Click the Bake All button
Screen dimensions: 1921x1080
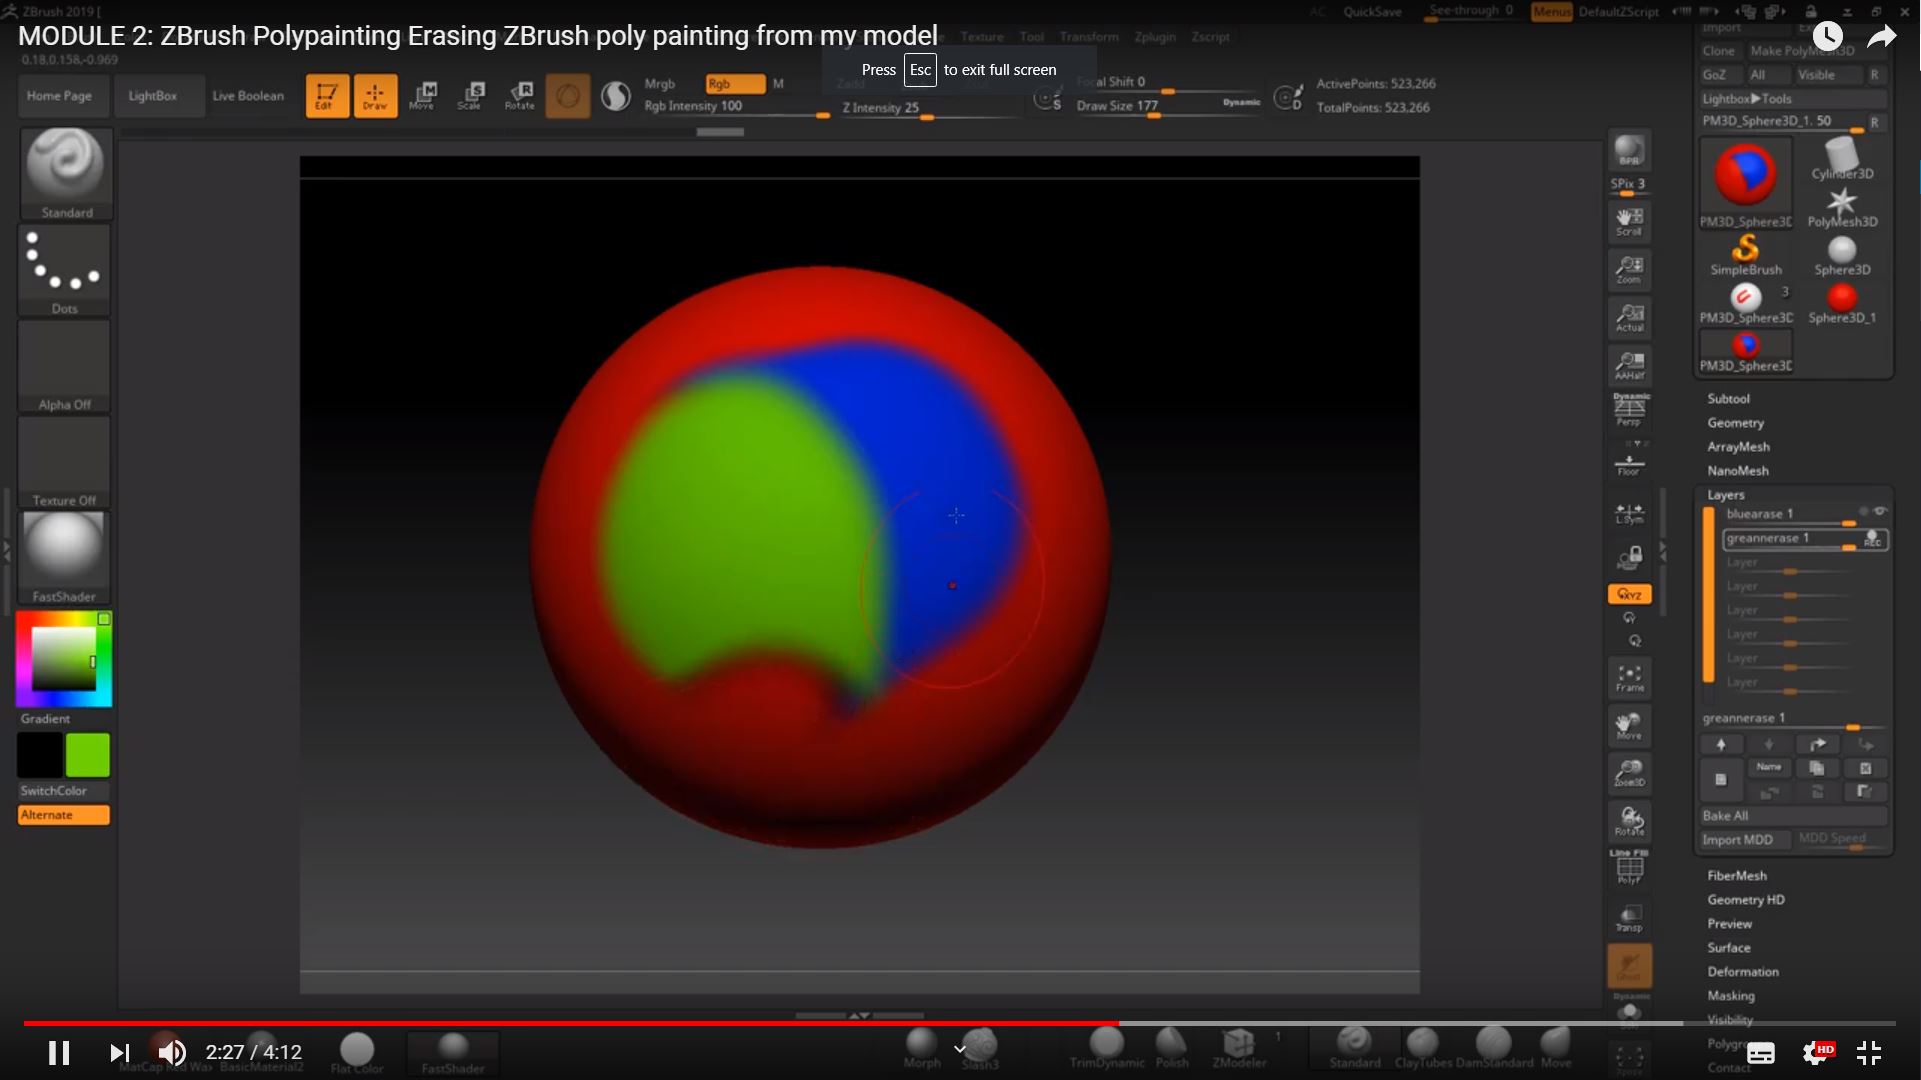1794,816
